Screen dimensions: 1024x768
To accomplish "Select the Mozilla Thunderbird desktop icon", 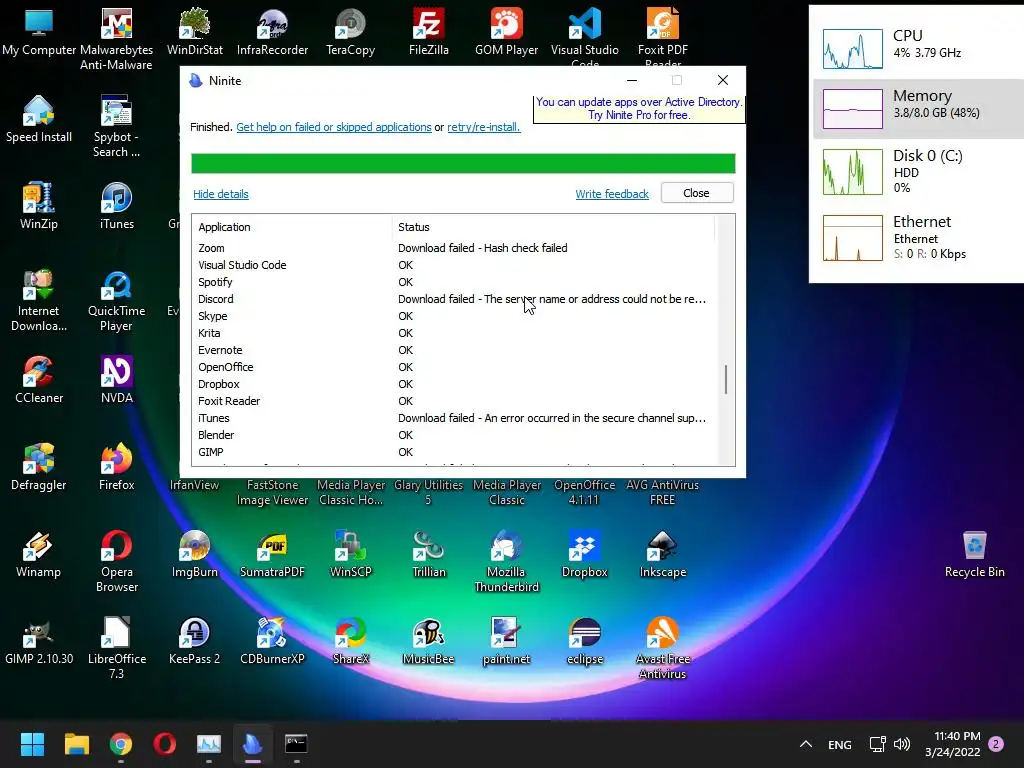I will point(507,560).
